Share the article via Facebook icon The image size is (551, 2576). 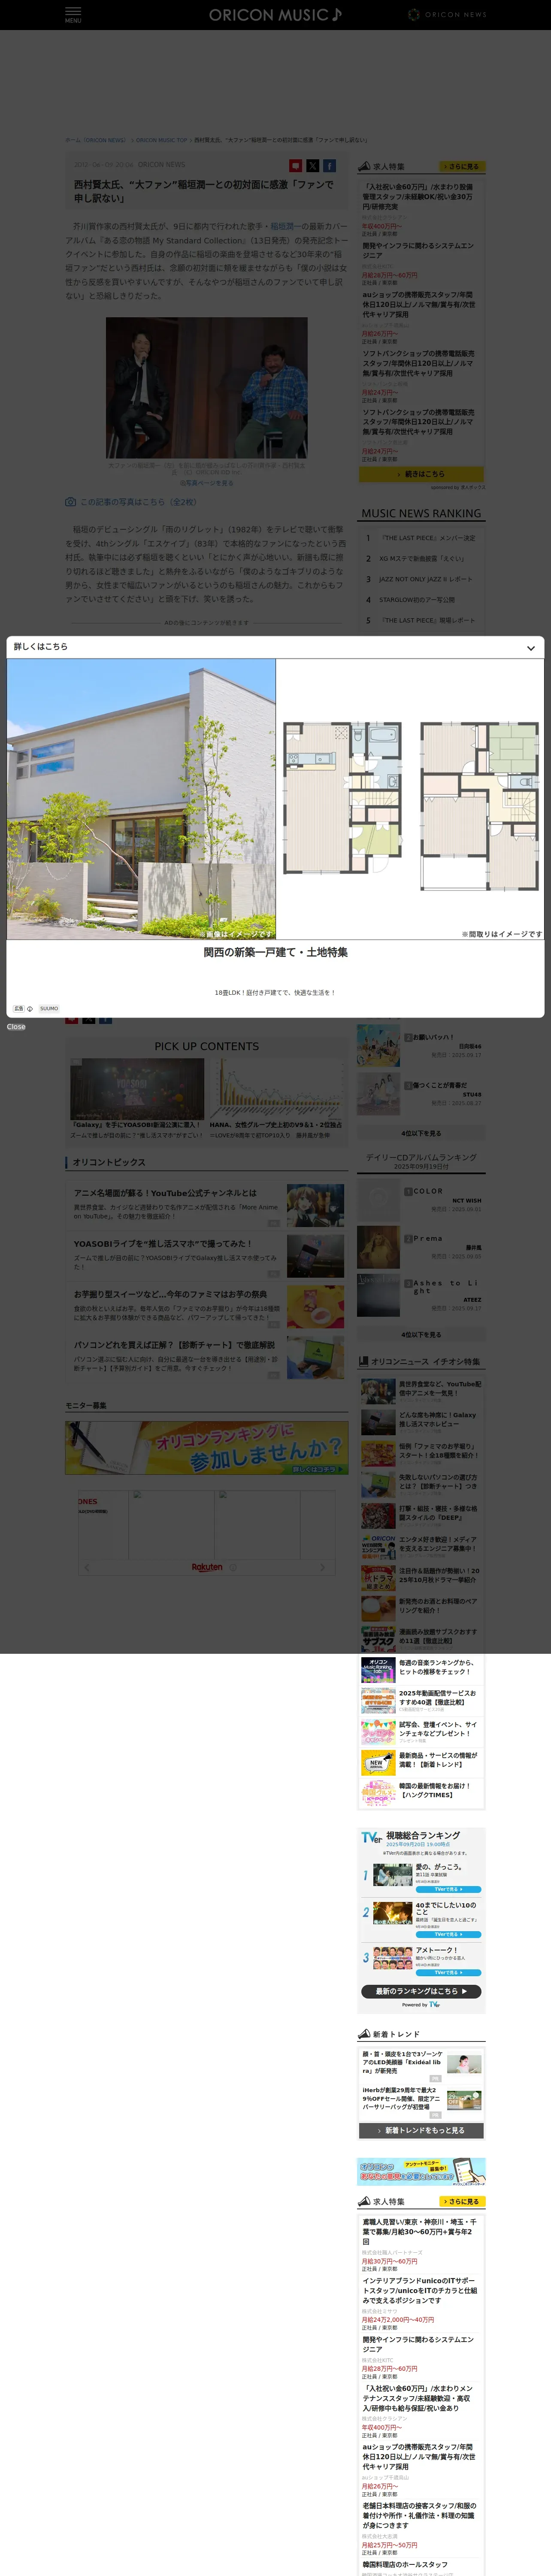point(329,166)
